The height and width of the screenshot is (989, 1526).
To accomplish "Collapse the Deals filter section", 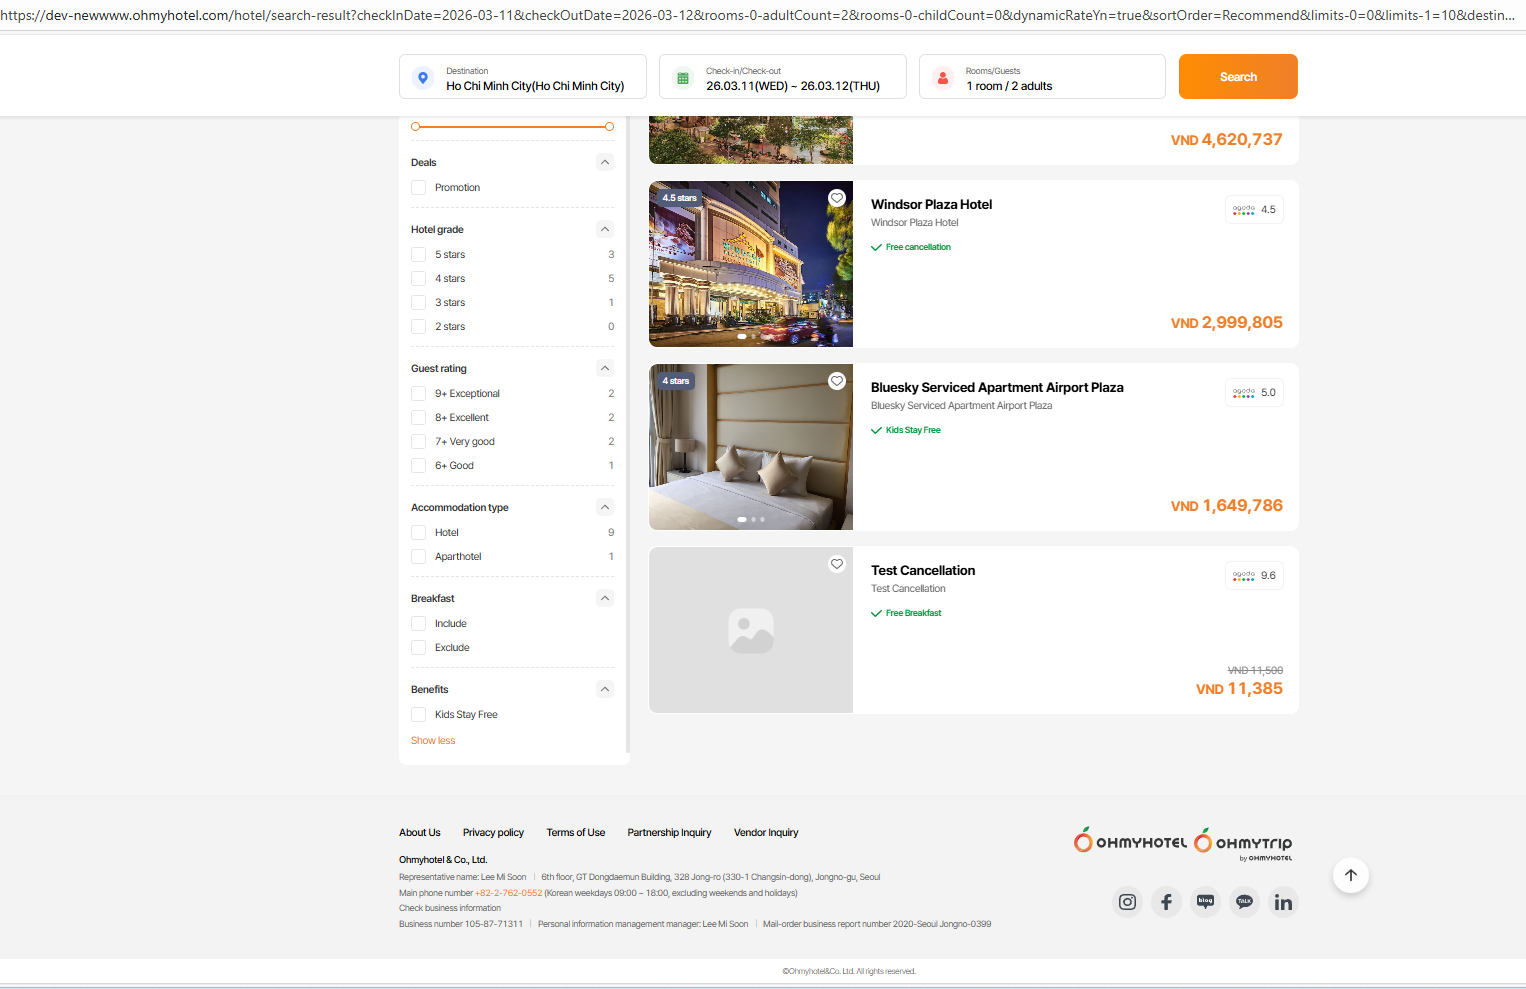I will click(x=605, y=162).
